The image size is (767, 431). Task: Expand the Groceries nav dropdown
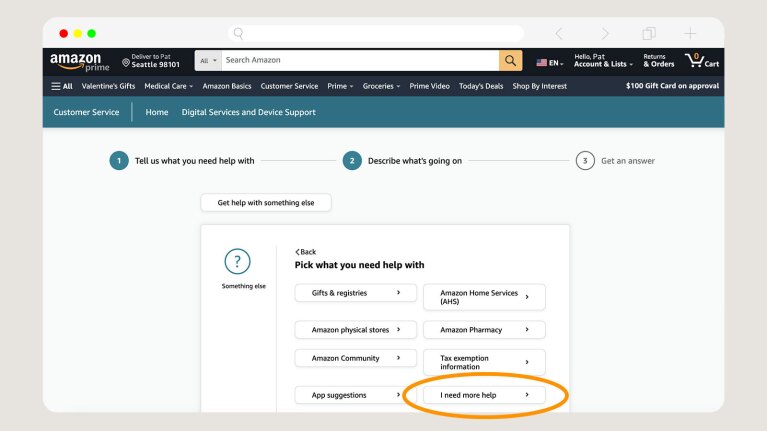click(x=381, y=86)
